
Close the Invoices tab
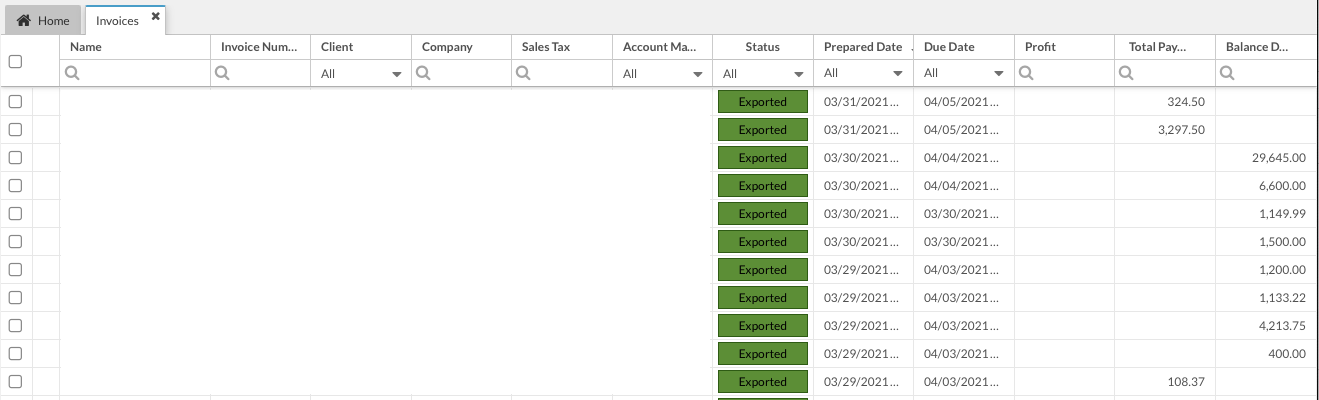tap(155, 16)
